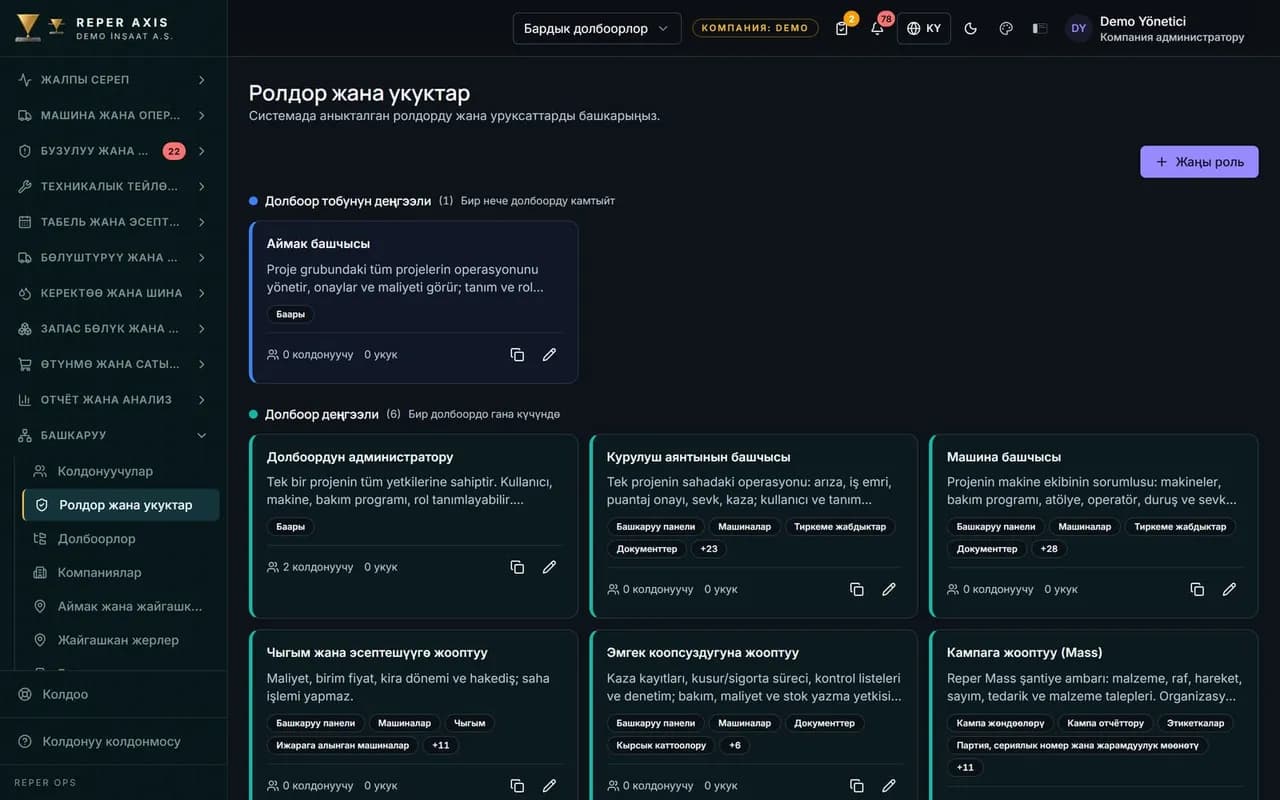The width and height of the screenshot is (1280, 800).
Task: Open Долбоорлор in sidebar
Action: tap(120, 539)
